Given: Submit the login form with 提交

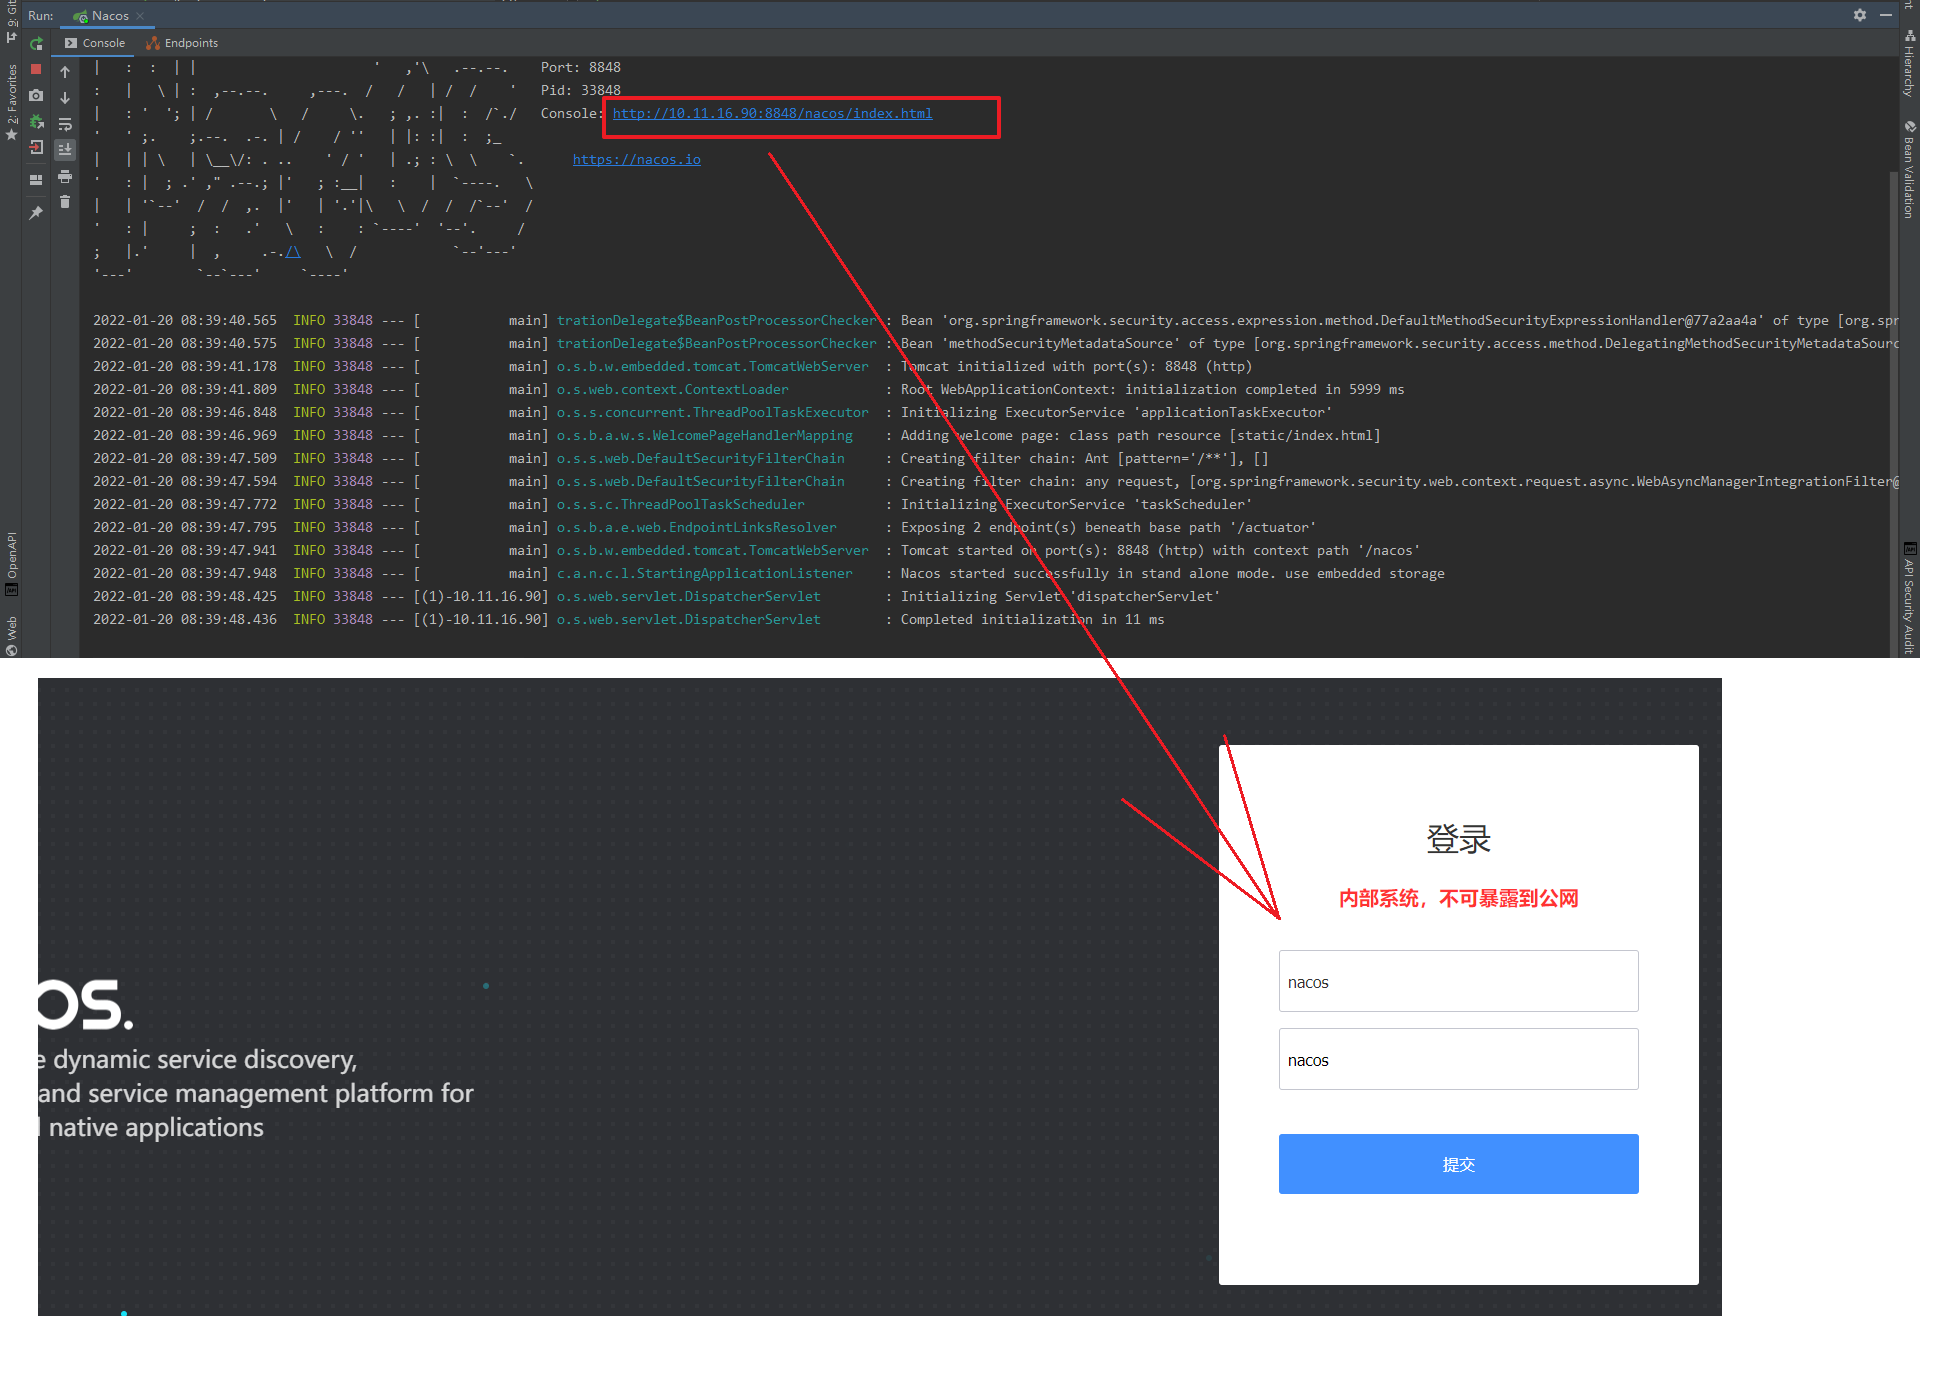Looking at the screenshot, I should pyautogui.click(x=1458, y=1164).
